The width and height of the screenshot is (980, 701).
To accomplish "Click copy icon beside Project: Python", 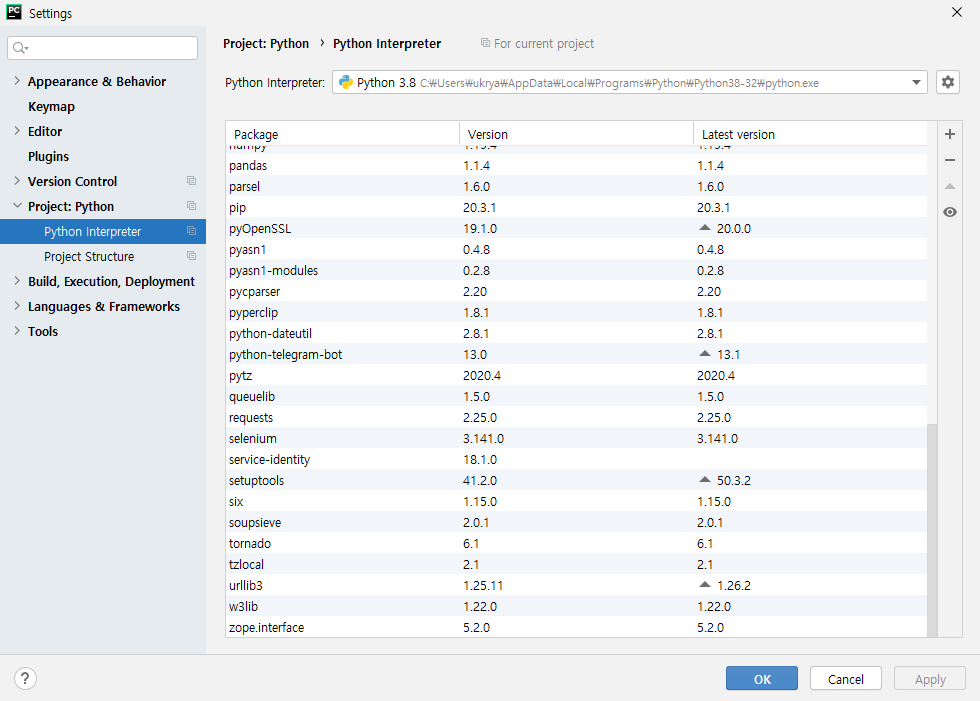I will click(x=191, y=206).
